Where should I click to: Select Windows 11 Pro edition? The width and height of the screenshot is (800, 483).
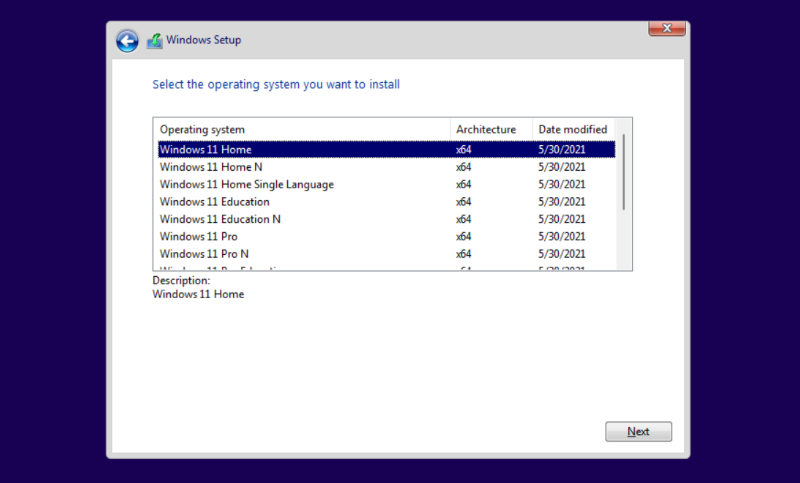199,236
